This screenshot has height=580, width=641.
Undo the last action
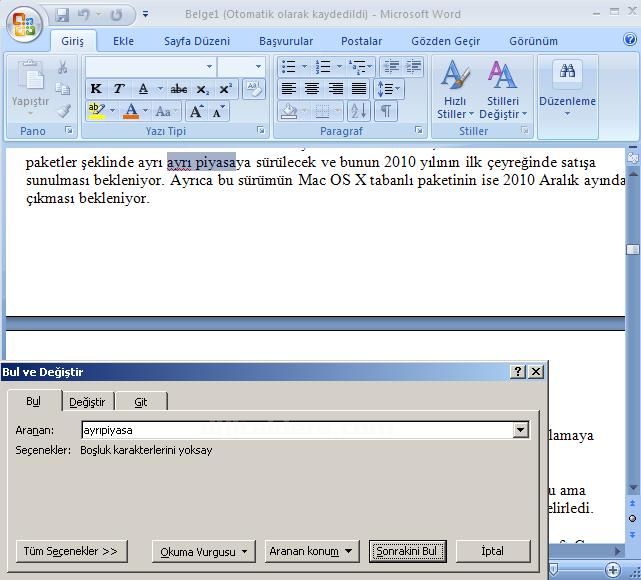[84, 16]
